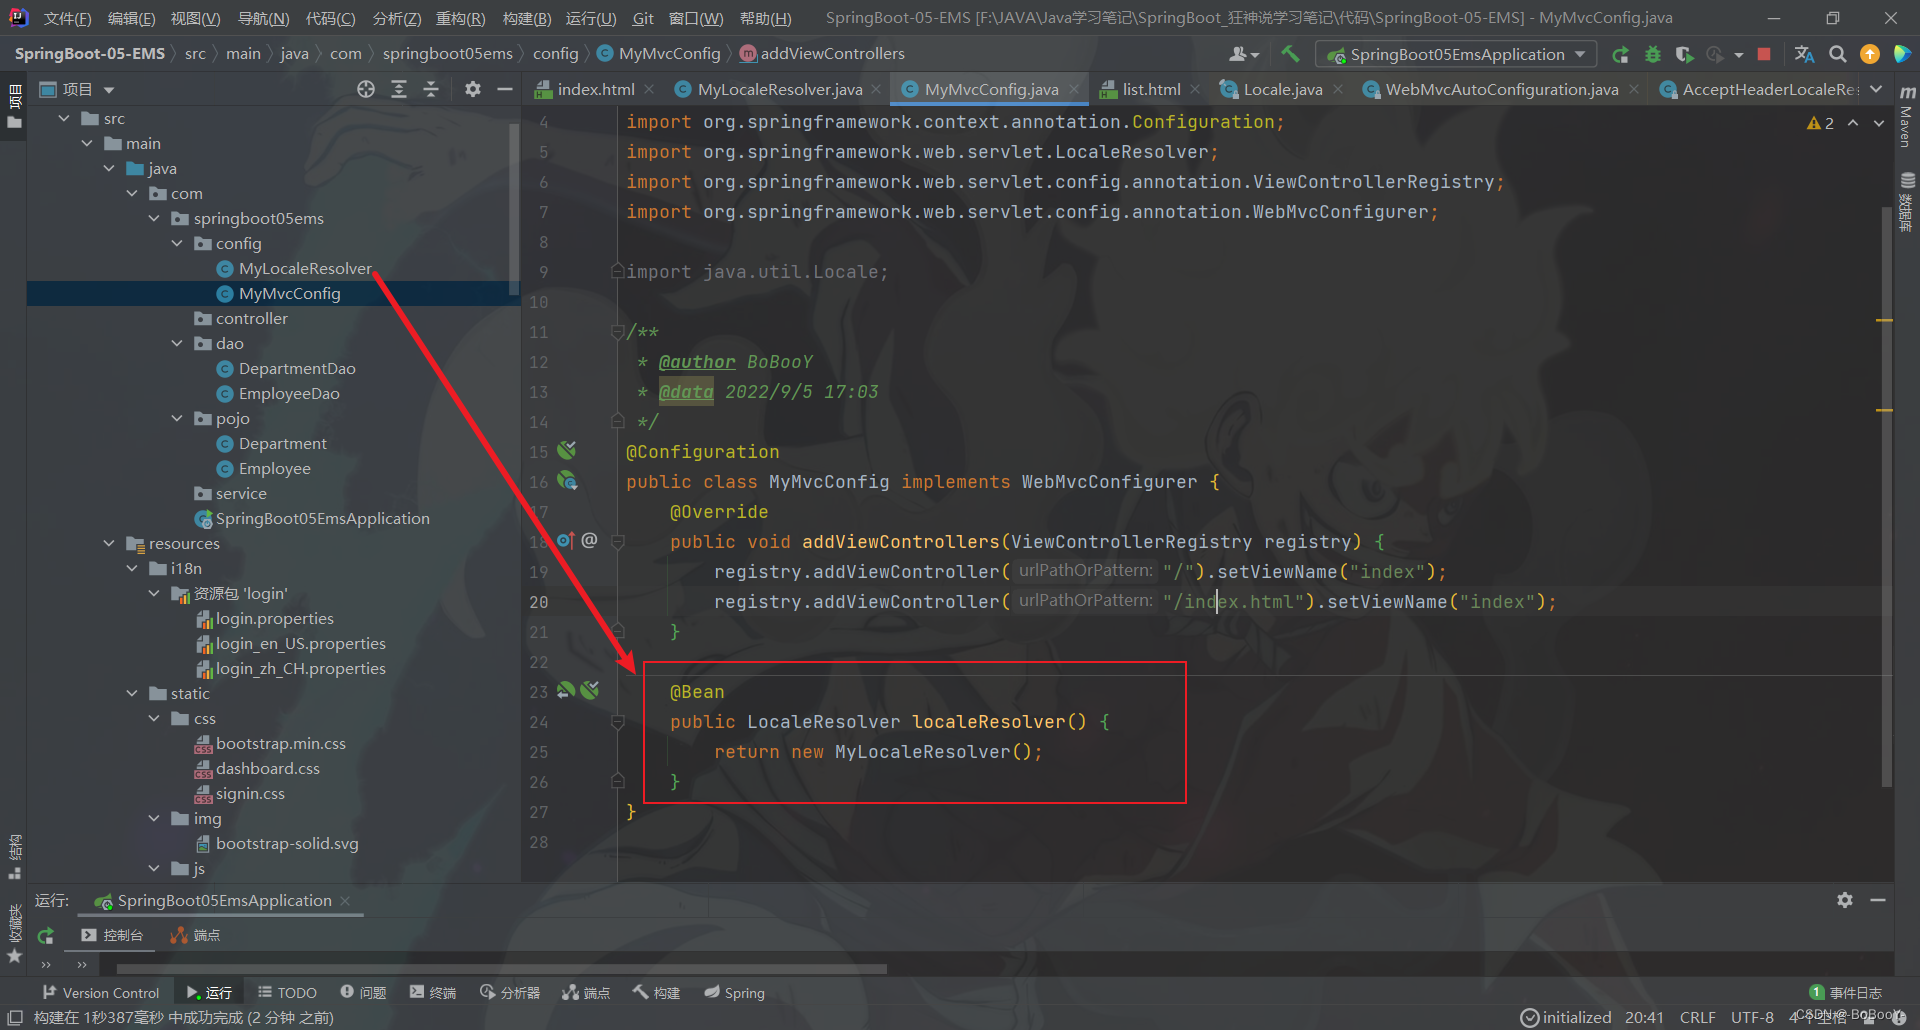The width and height of the screenshot is (1920, 1030).
Task: Open the 代码(C) menu
Action: point(330,18)
